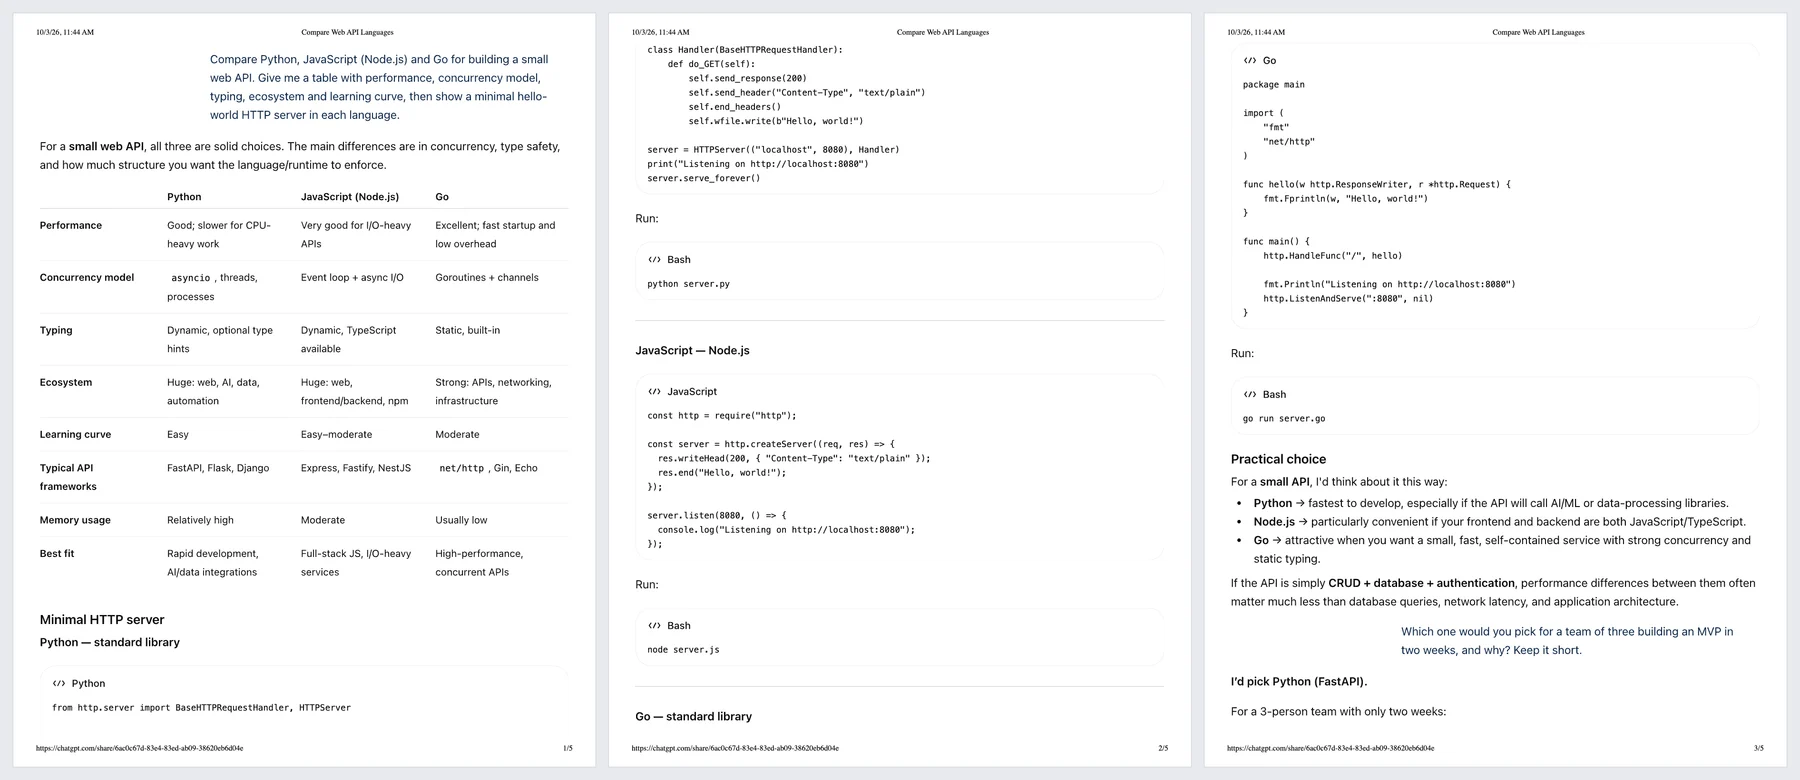Click the "3/5" page number
Viewport: 1800px width, 780px height.
pos(1759,748)
